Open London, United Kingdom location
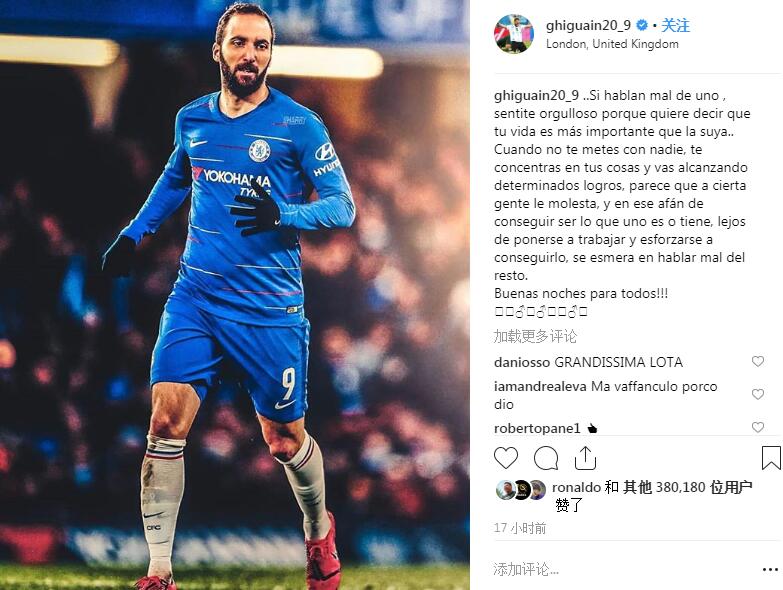Image resolution: width=783 pixels, height=590 pixels. pyautogui.click(x=612, y=44)
